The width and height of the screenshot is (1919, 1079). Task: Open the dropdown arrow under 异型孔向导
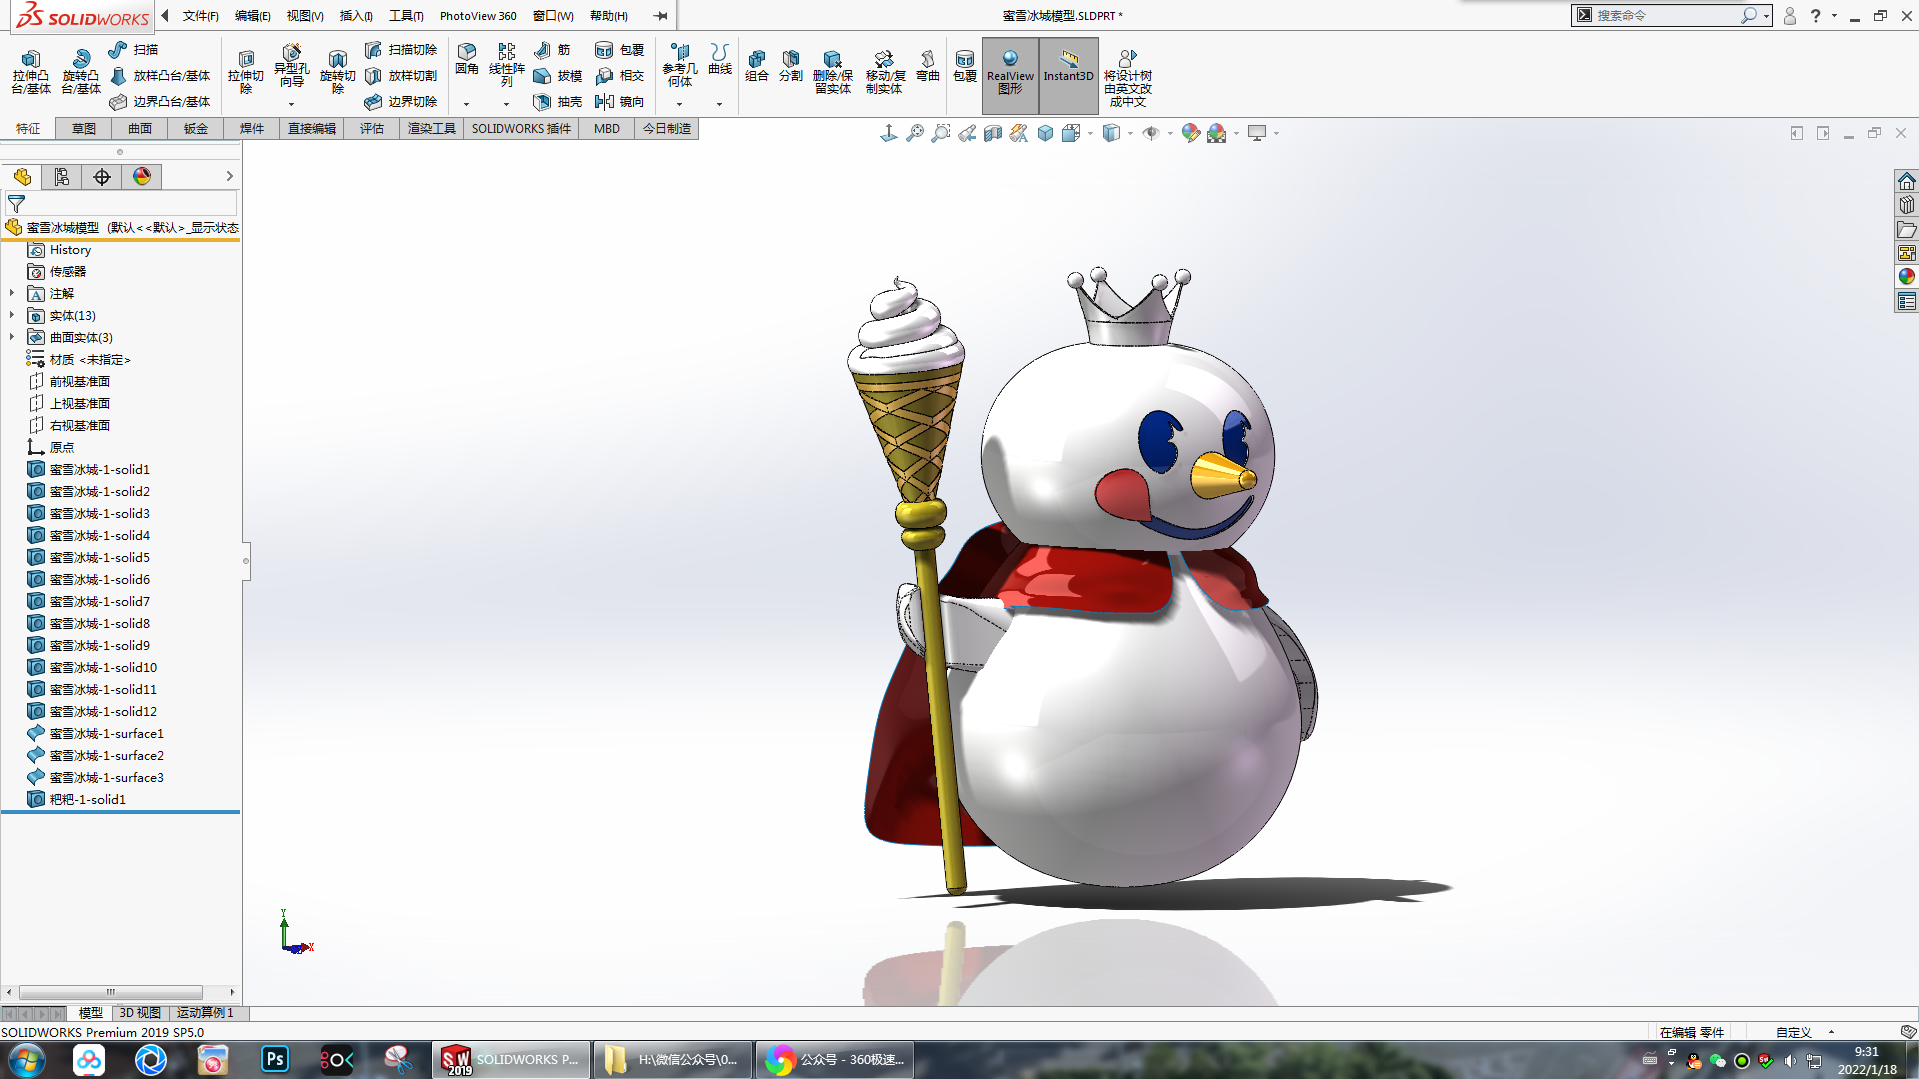pyautogui.click(x=291, y=104)
